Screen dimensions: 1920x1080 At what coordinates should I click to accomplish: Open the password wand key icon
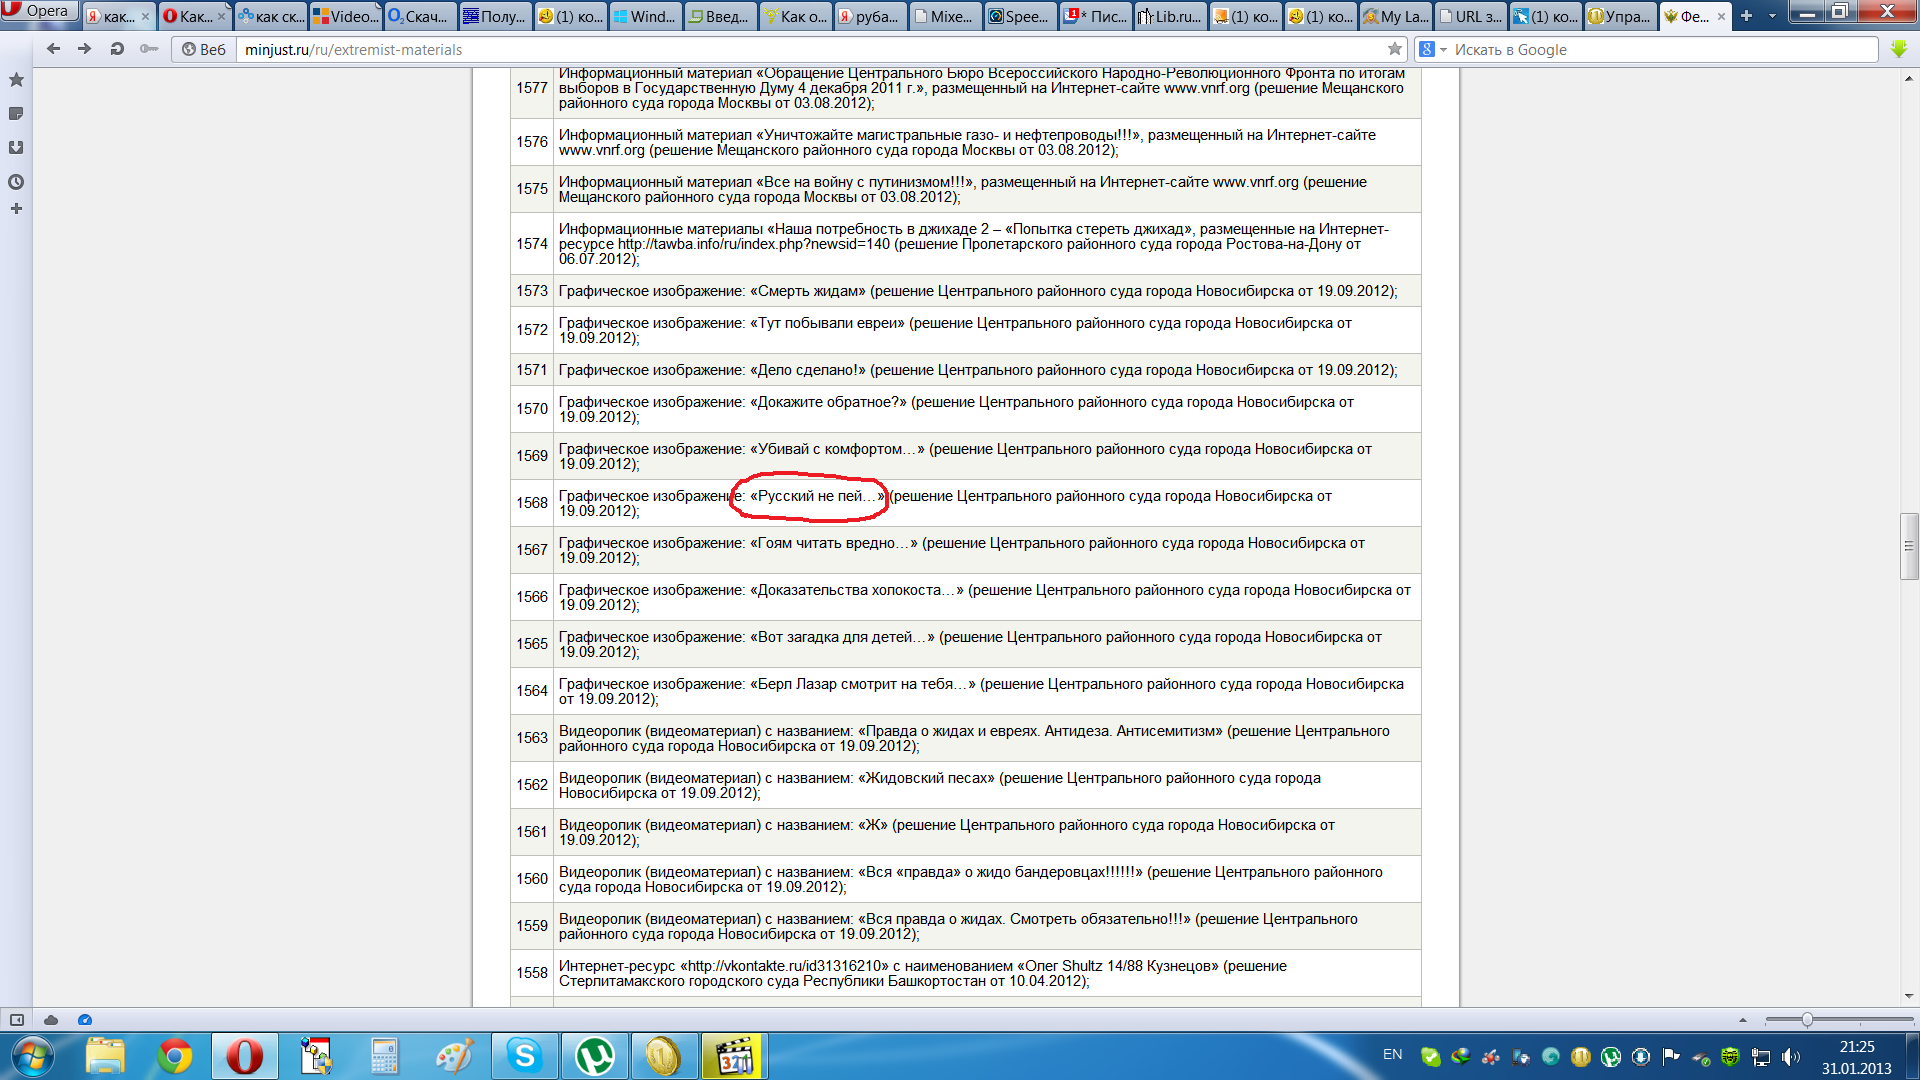pyautogui.click(x=149, y=49)
